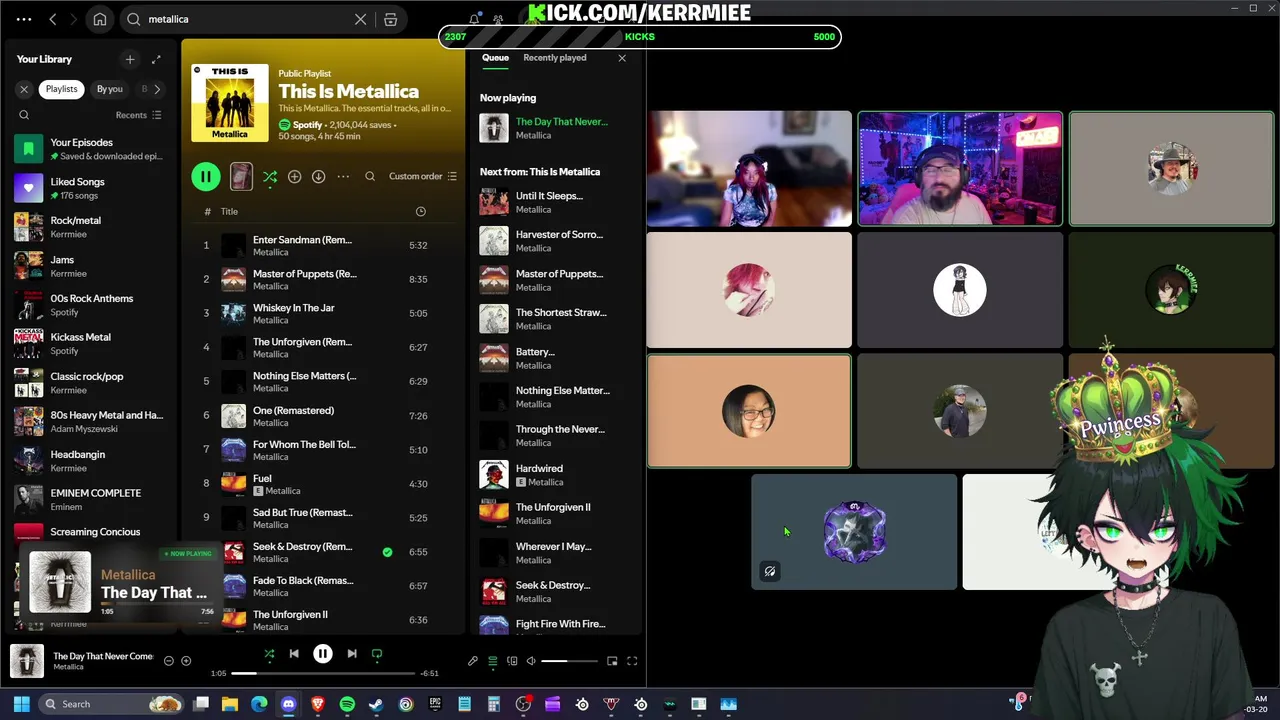Open Liked Songs playlist
The width and height of the screenshot is (1280, 720).
pos(92,188)
